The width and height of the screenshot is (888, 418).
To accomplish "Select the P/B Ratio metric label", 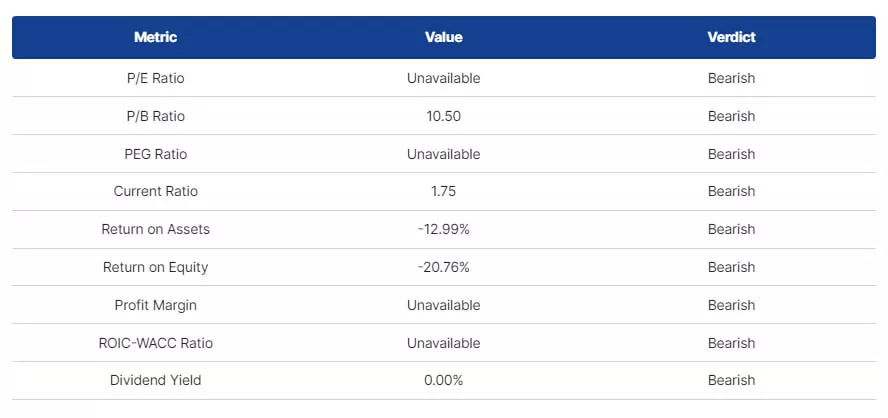I will [x=155, y=116].
